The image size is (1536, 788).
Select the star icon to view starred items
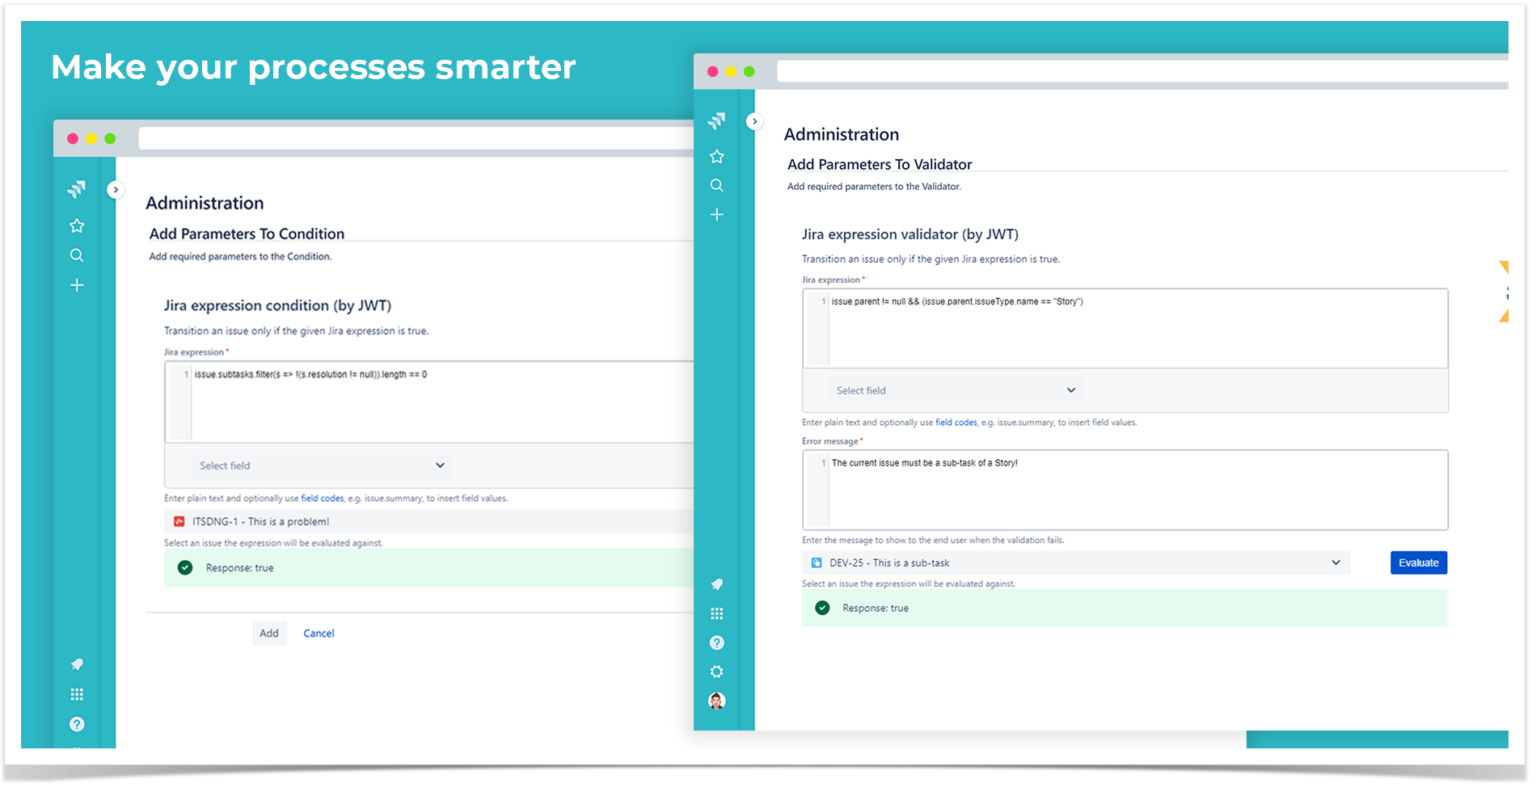[717, 156]
